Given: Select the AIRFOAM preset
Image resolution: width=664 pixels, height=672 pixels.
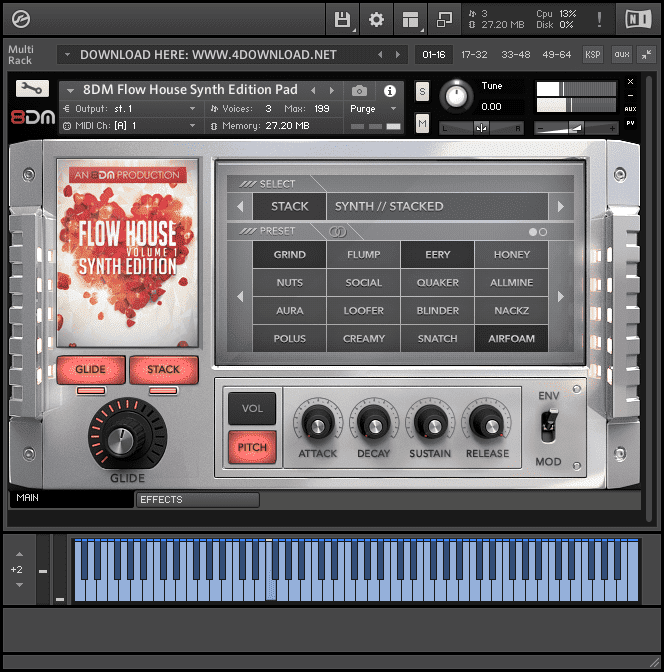Looking at the screenshot, I should 511,339.
